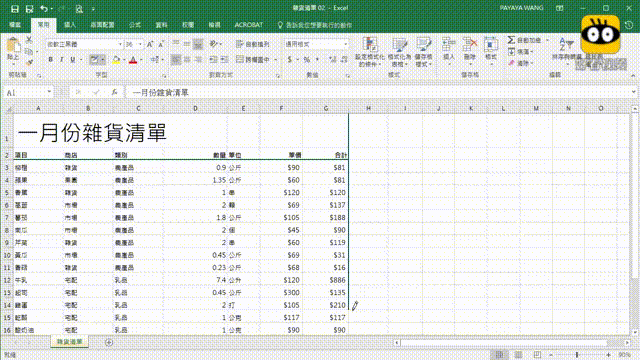
Task: Toggle Underline formatting
Action: click(73, 60)
